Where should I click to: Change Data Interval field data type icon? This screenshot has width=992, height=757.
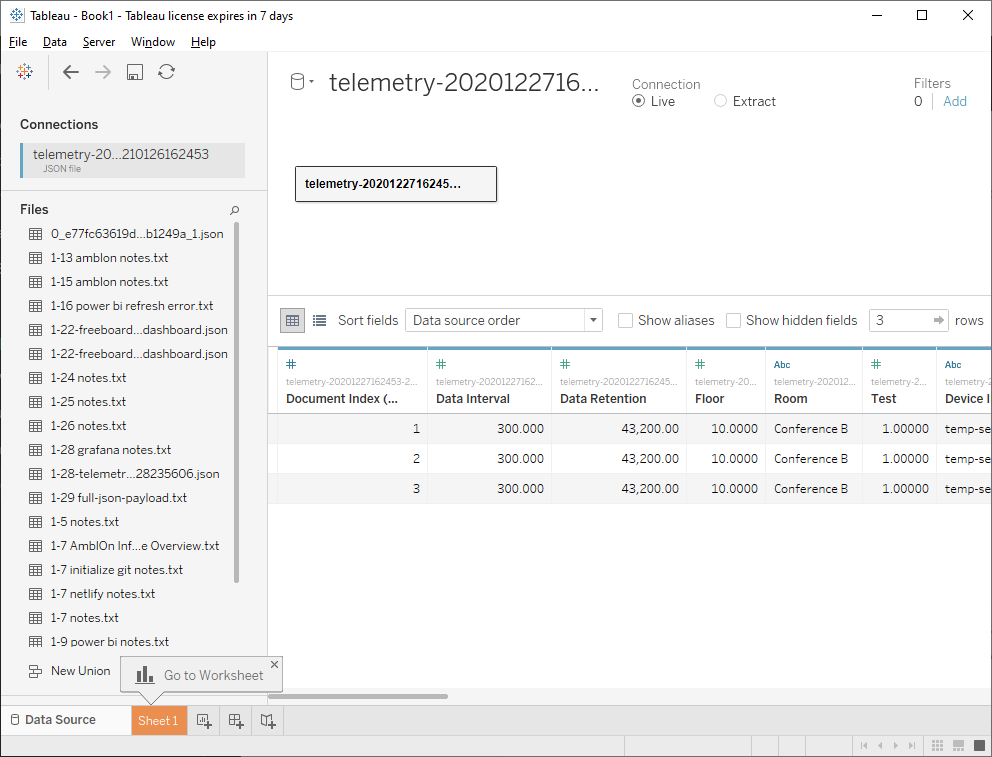(x=441, y=364)
